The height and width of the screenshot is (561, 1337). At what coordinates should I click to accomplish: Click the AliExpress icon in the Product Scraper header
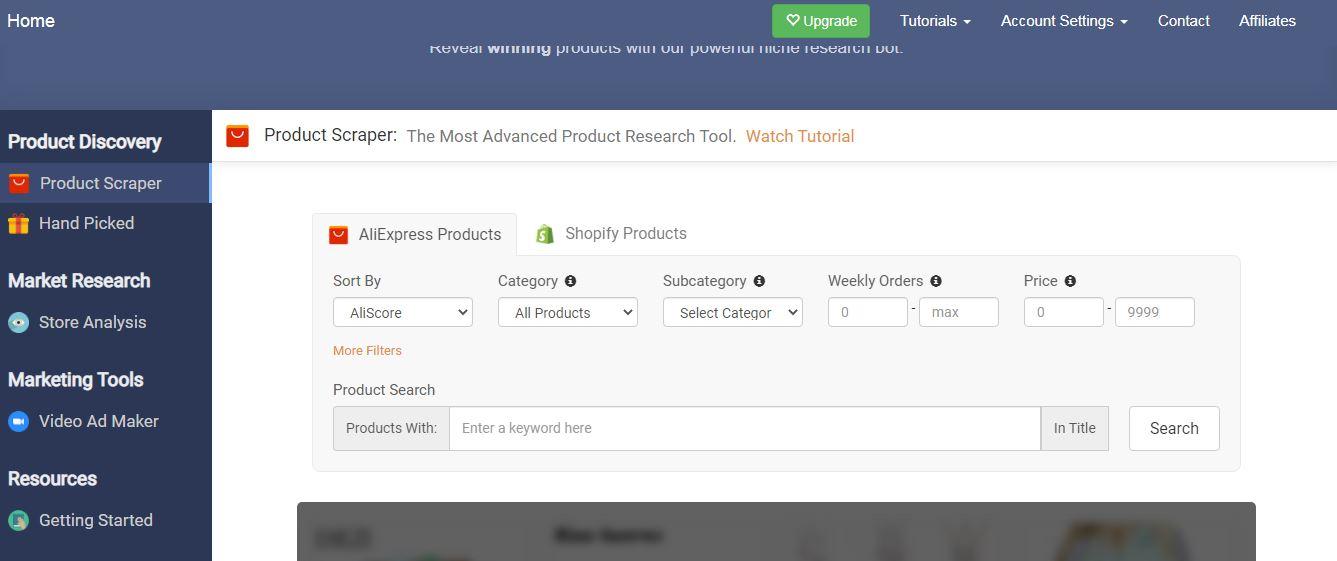click(237, 136)
